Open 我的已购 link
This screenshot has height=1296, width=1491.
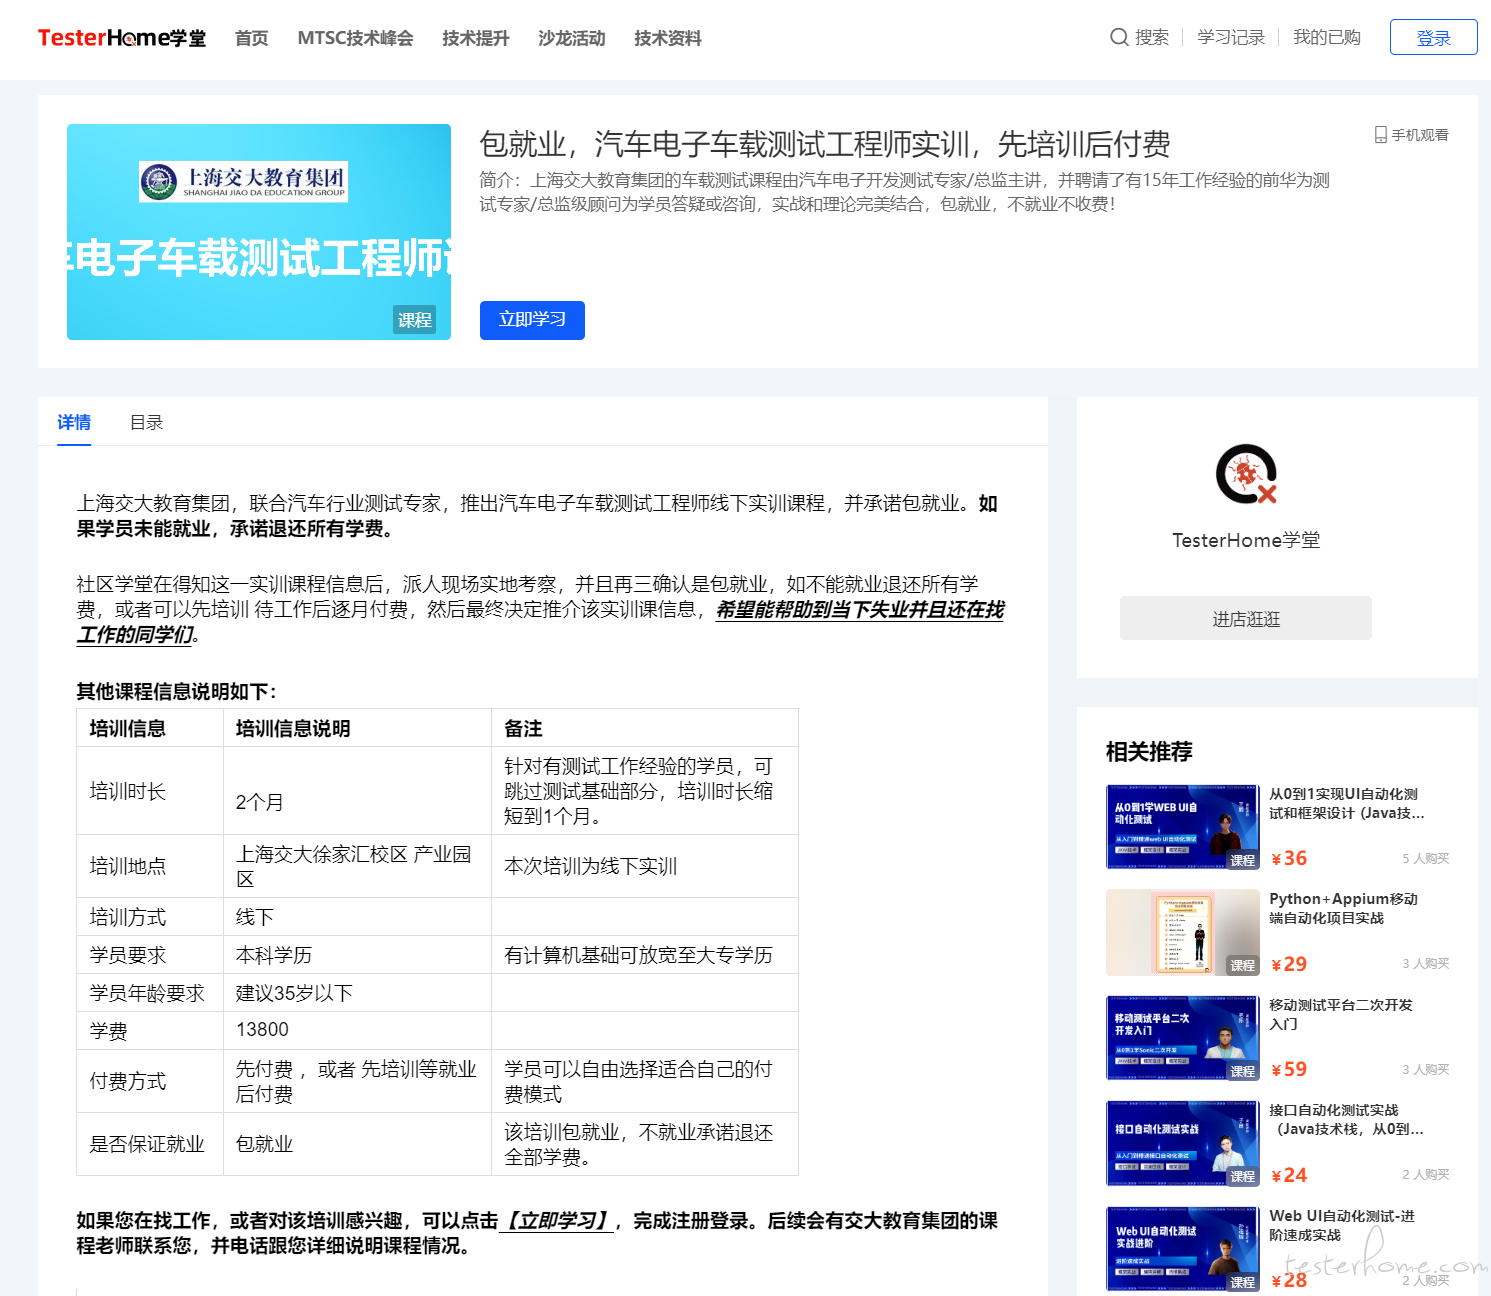1327,37
